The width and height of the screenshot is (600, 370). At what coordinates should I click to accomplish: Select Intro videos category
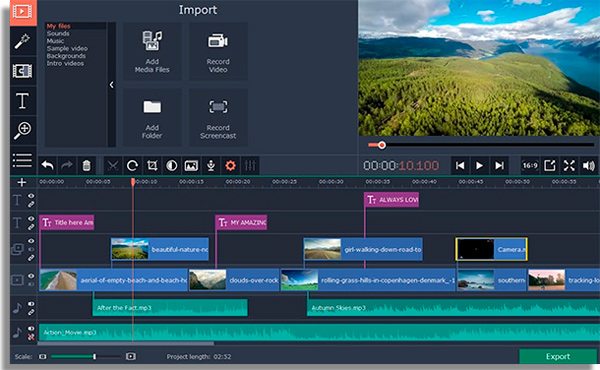65,64
